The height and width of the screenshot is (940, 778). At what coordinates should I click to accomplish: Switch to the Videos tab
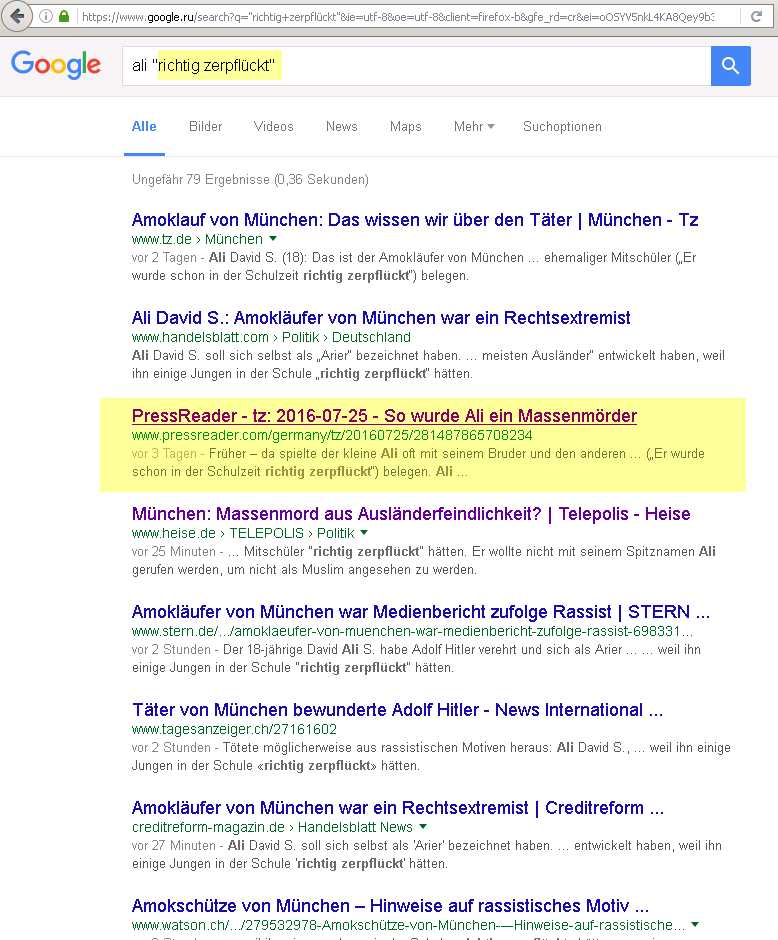tap(273, 126)
